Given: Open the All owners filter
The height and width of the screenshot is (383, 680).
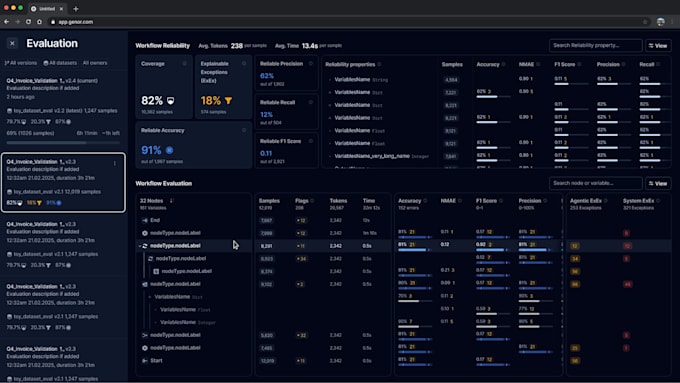Looking at the screenshot, I should coord(95,63).
